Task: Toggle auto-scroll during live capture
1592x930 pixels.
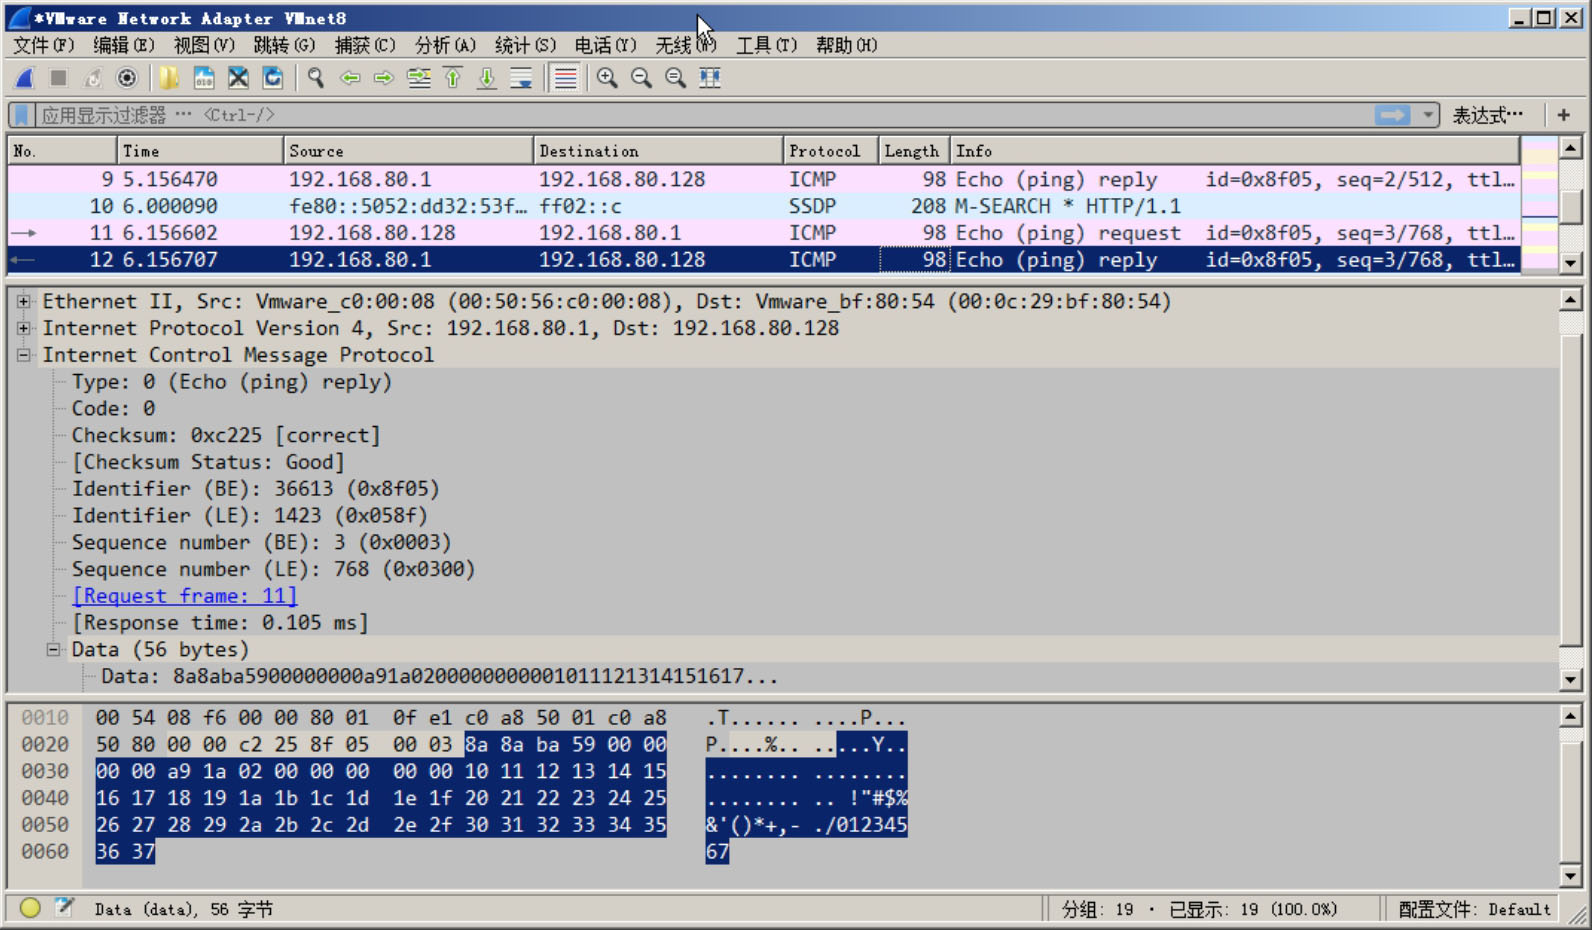Action: coord(521,78)
